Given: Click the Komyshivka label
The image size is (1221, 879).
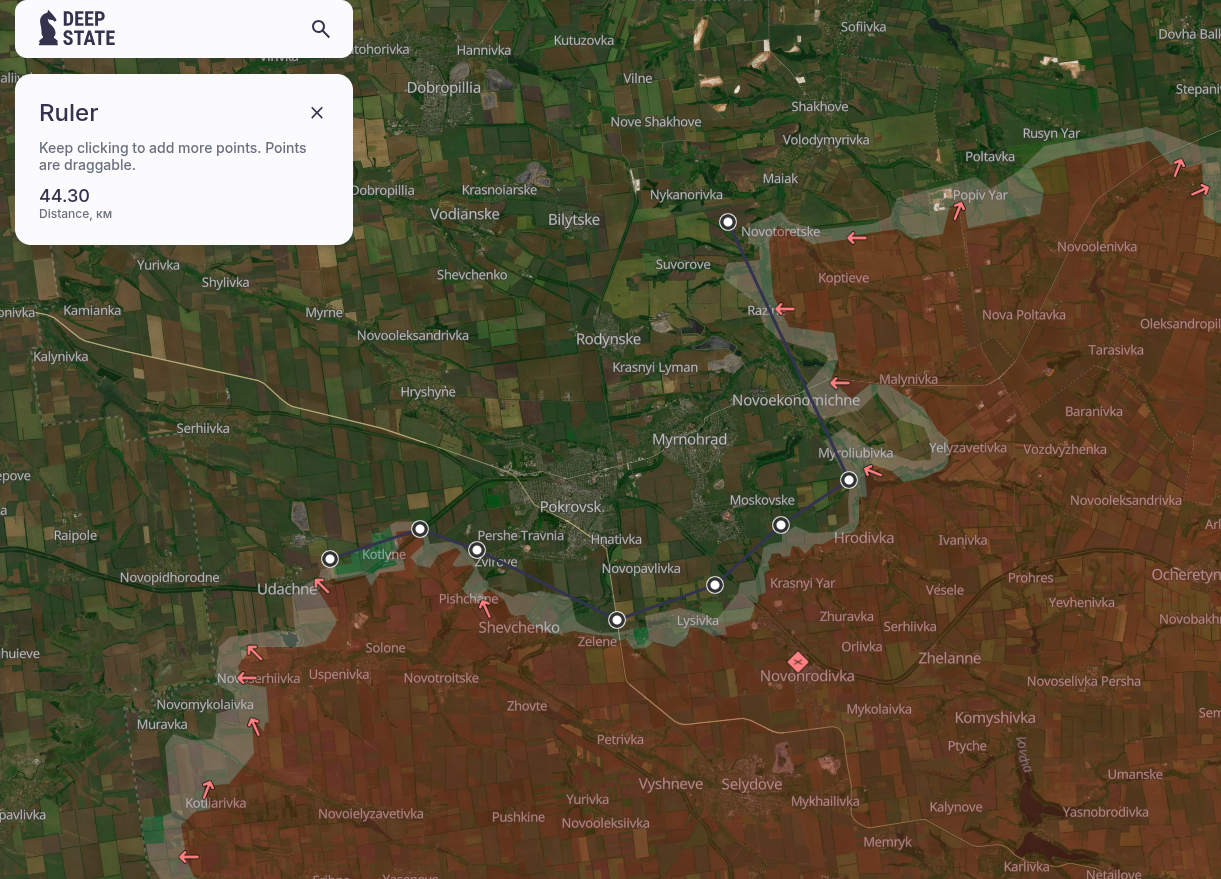Looking at the screenshot, I should 995,718.
